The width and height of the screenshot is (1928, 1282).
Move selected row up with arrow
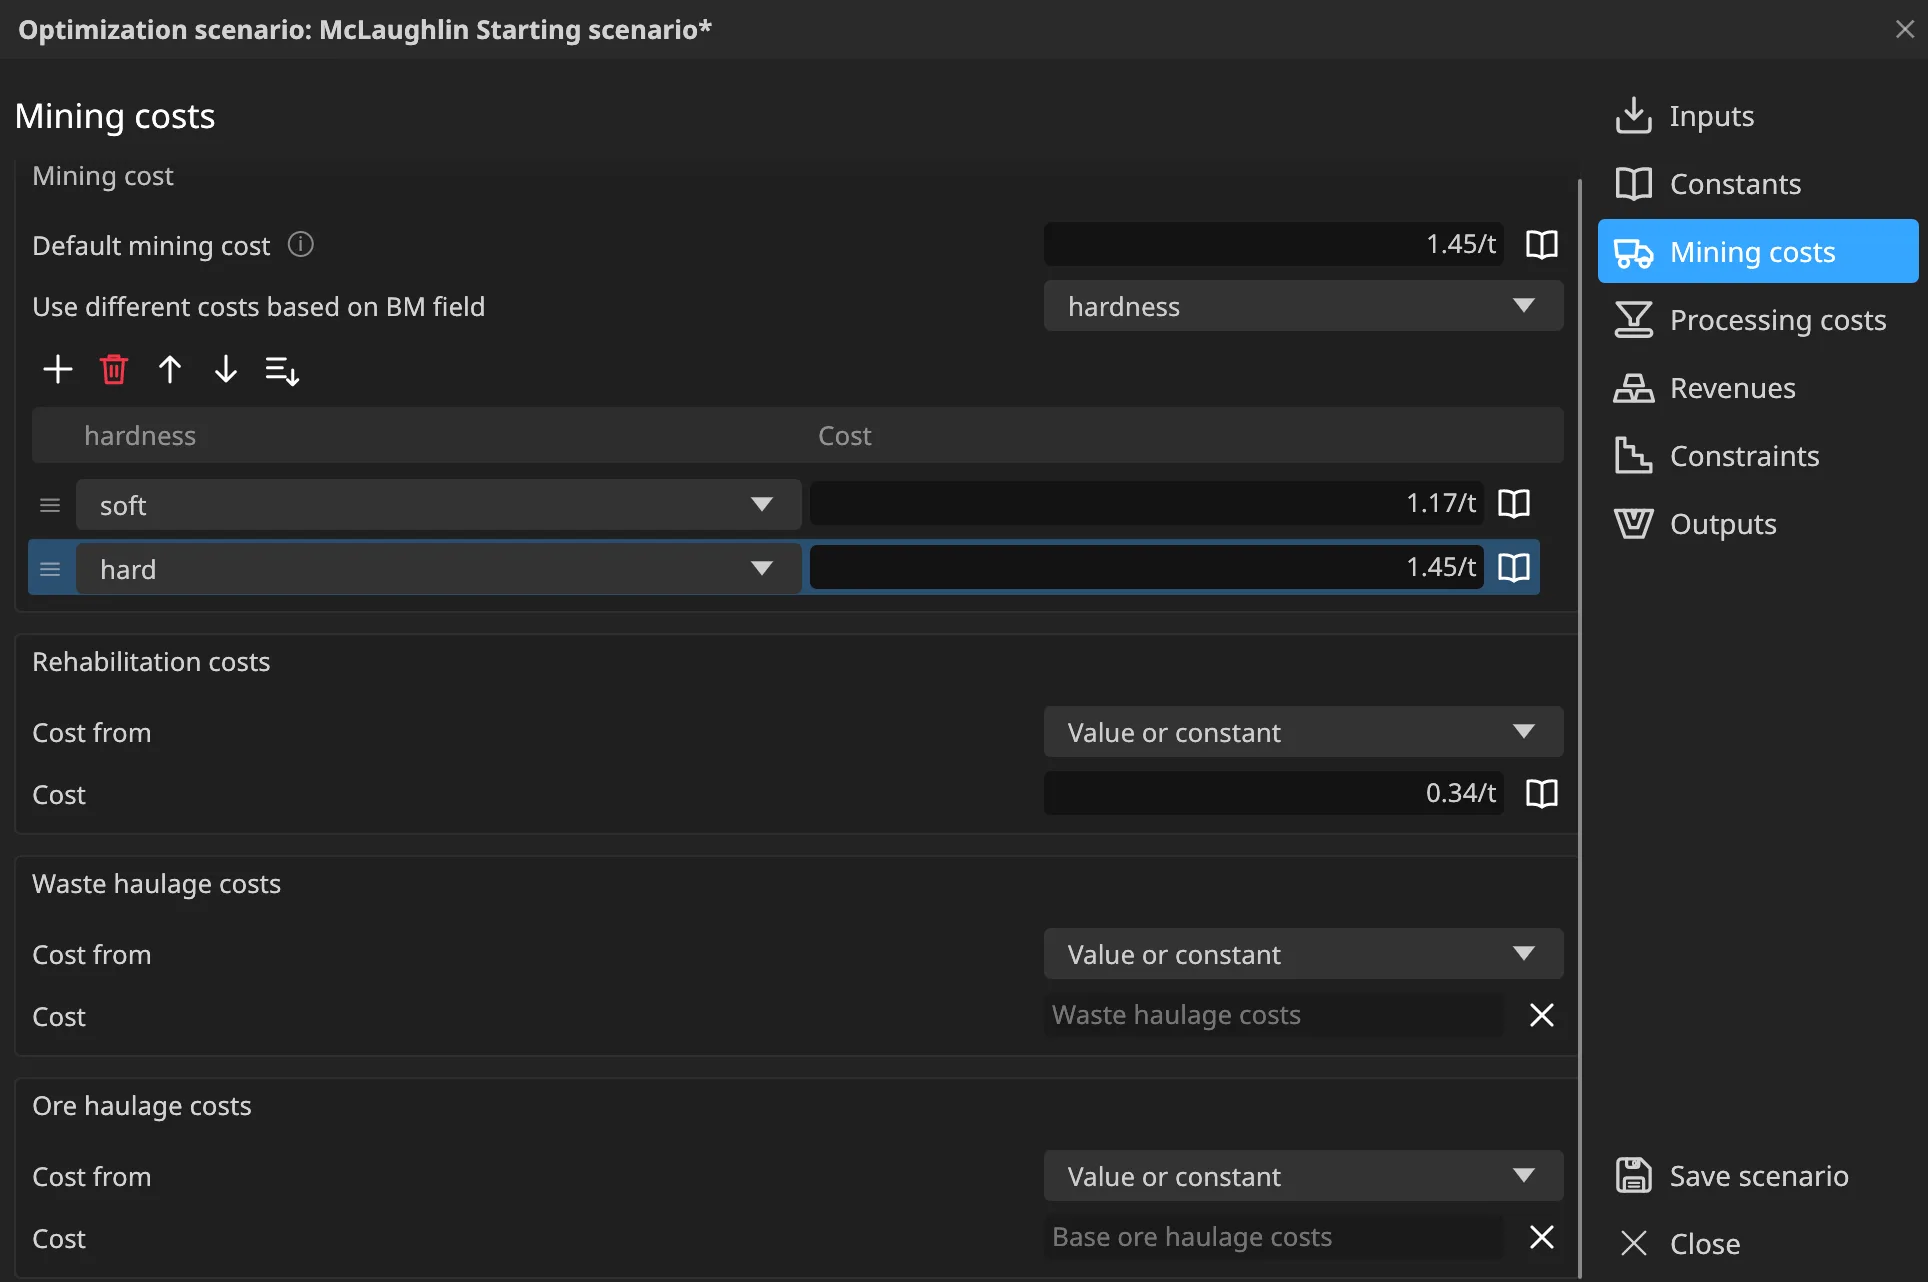point(170,370)
